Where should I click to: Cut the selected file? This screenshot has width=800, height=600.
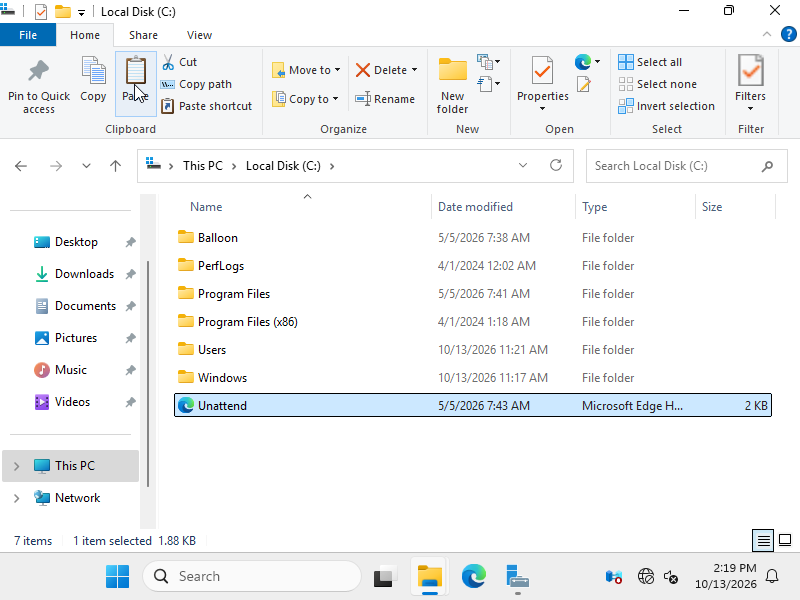pyautogui.click(x=180, y=62)
